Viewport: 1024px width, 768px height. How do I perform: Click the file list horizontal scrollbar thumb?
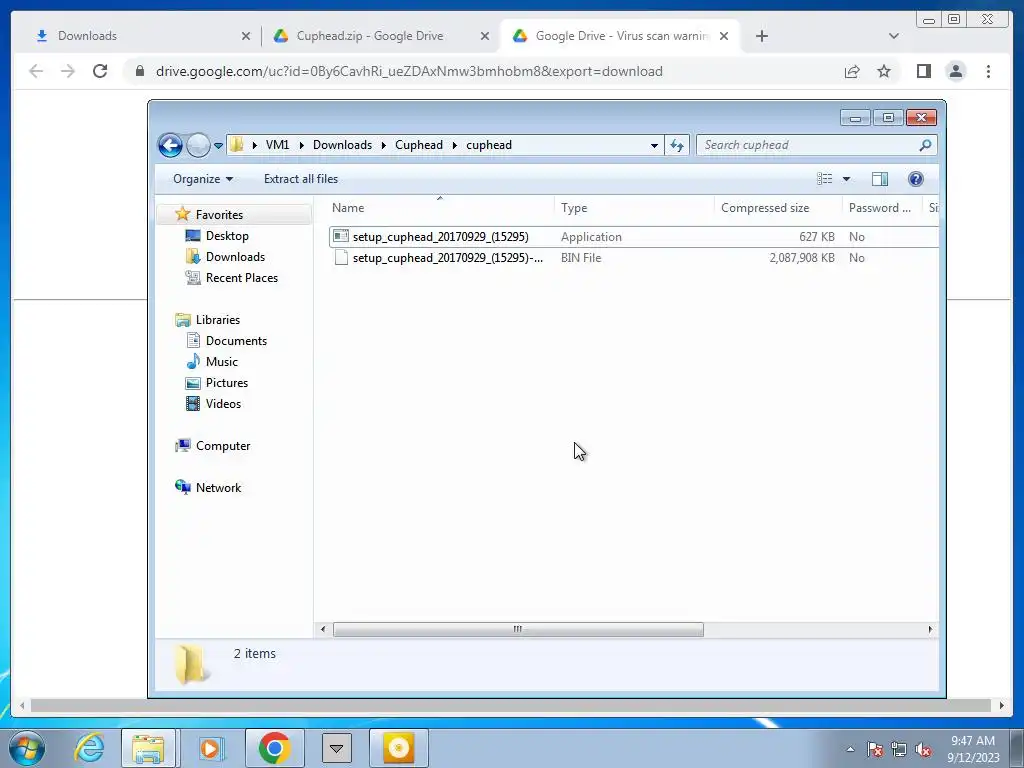point(518,630)
